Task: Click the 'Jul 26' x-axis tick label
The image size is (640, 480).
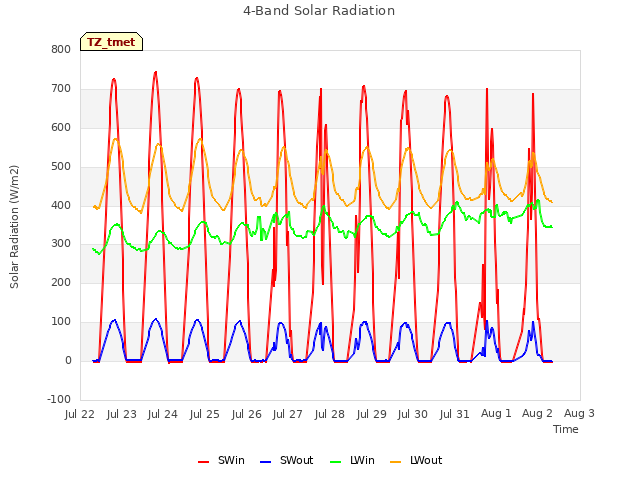Action: click(246, 414)
